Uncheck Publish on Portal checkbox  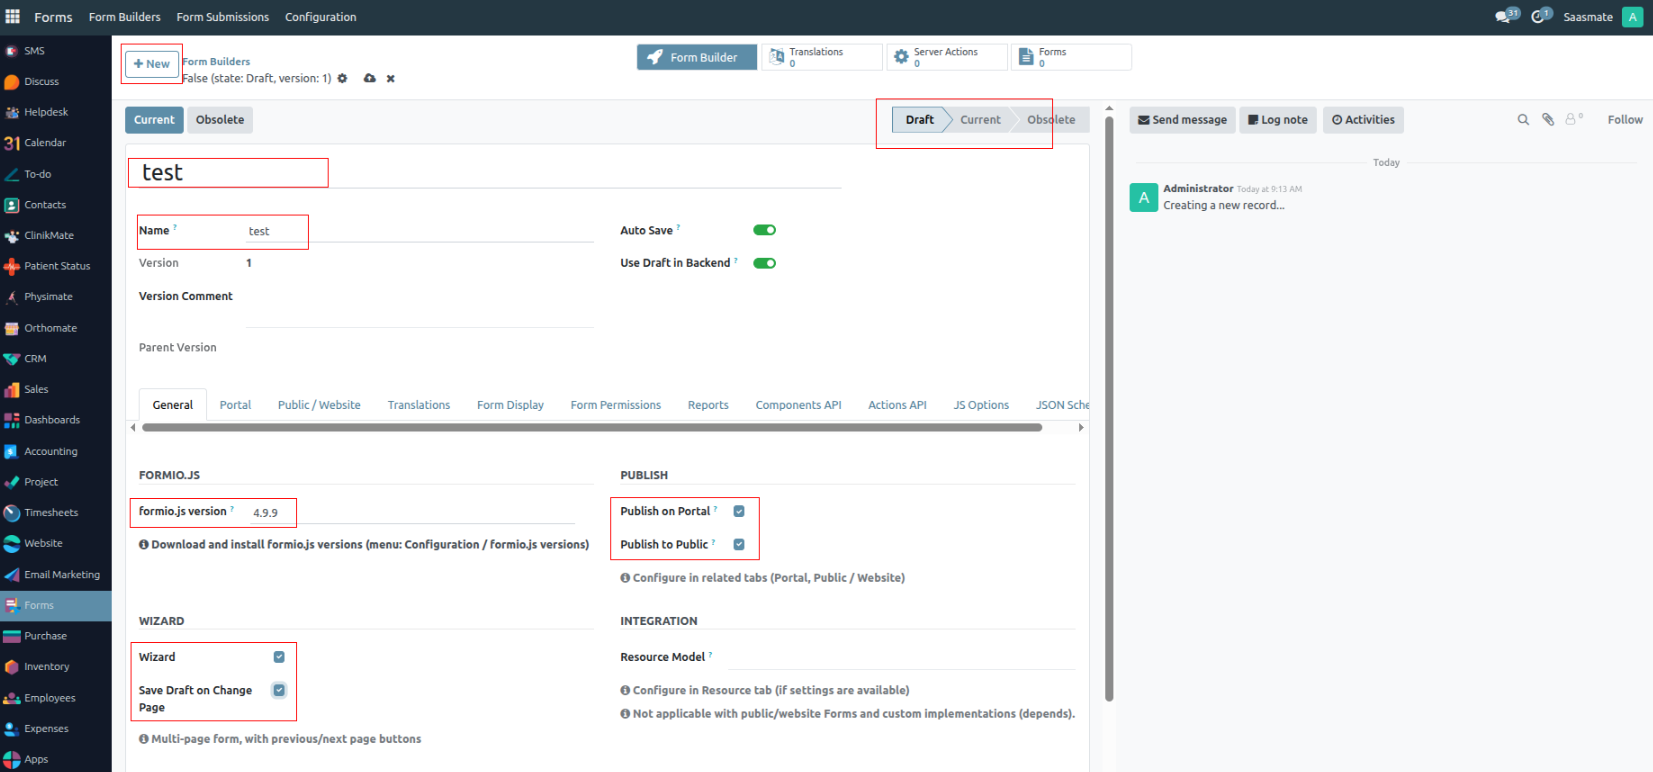coord(739,511)
